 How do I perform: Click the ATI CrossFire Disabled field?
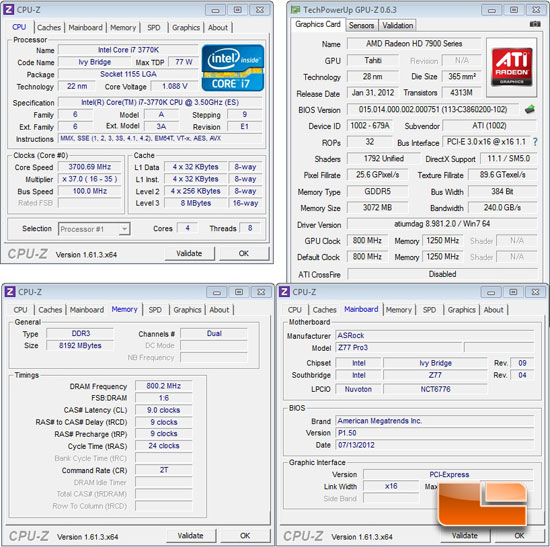442,274
